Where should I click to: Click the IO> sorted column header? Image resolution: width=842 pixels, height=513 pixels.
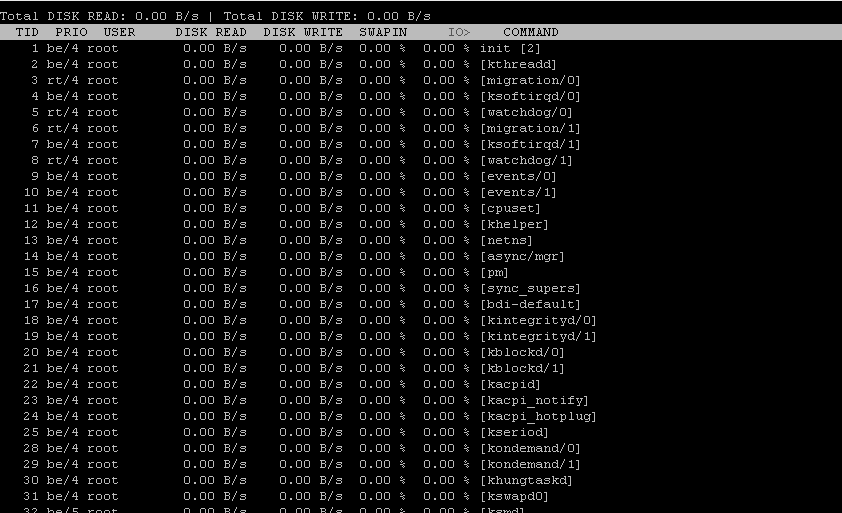click(x=459, y=32)
